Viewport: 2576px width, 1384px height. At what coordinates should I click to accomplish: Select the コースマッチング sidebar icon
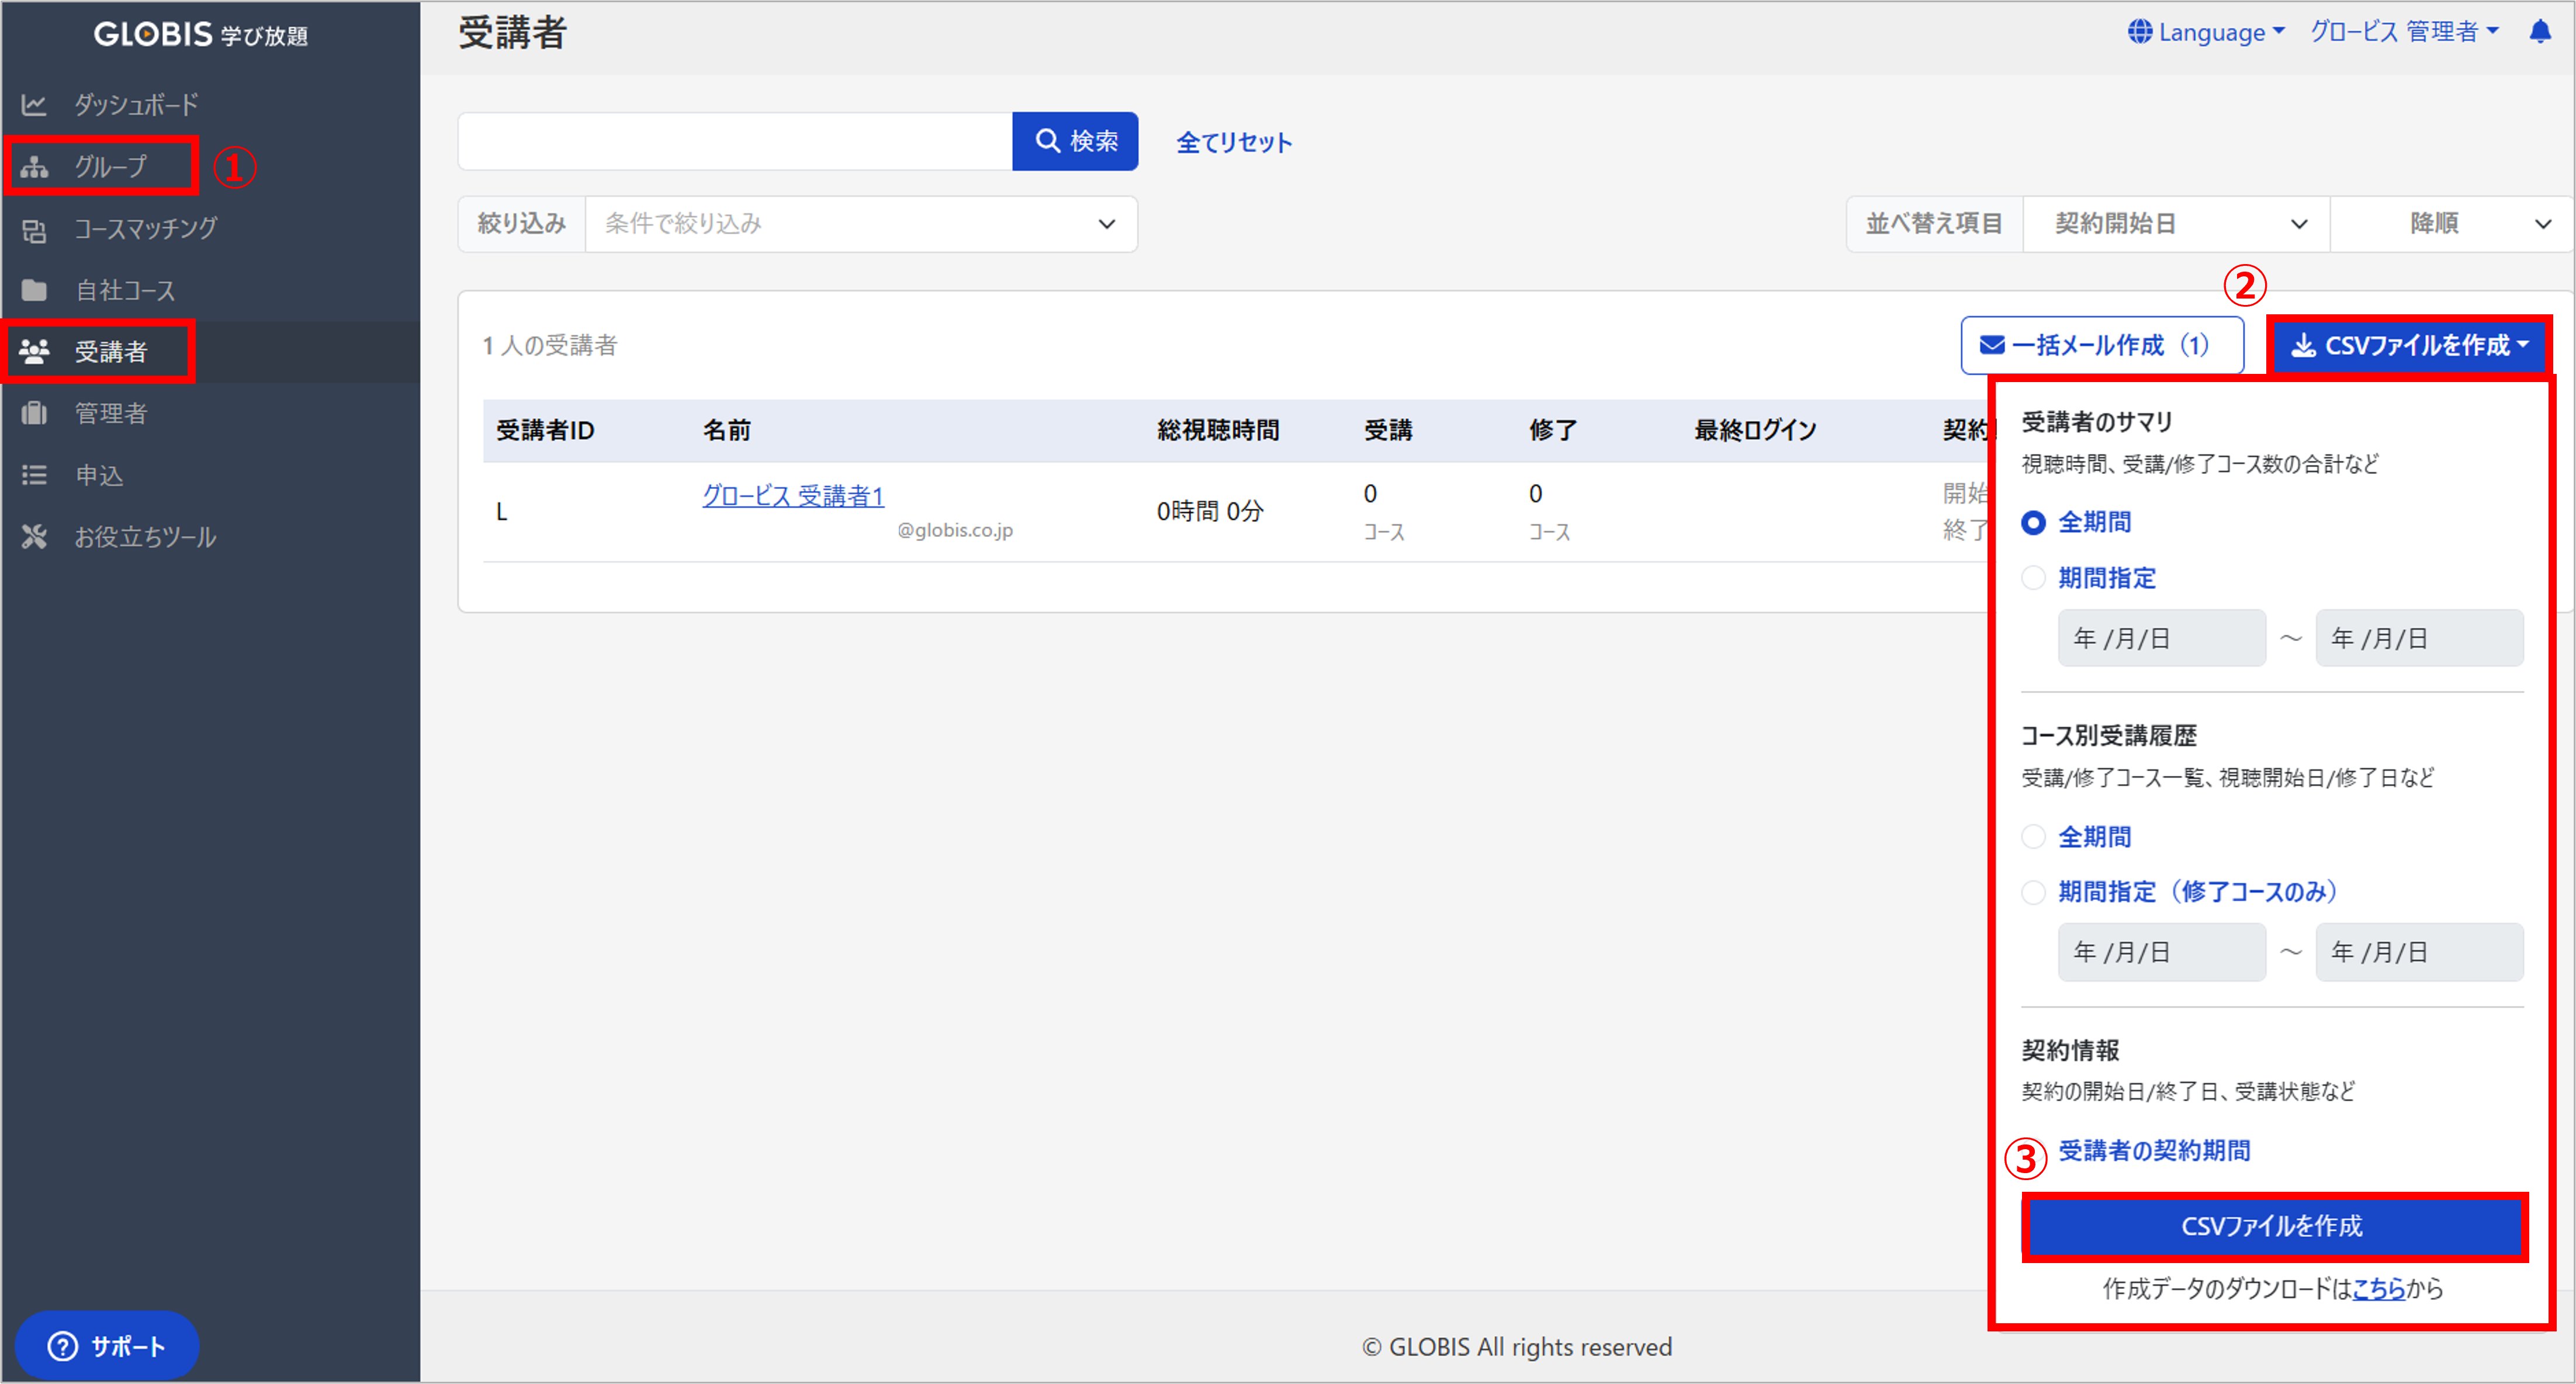(34, 228)
